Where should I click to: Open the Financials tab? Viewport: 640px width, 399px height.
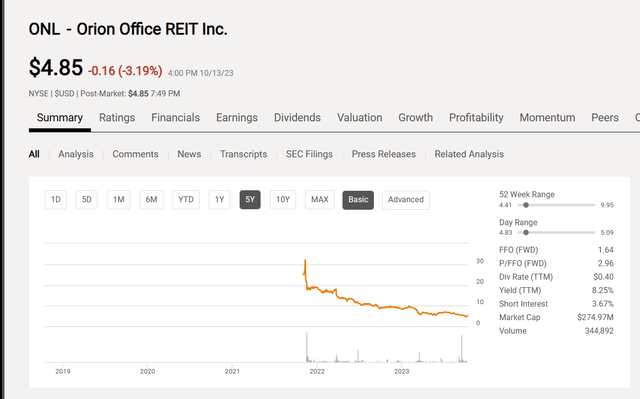pyautogui.click(x=176, y=117)
